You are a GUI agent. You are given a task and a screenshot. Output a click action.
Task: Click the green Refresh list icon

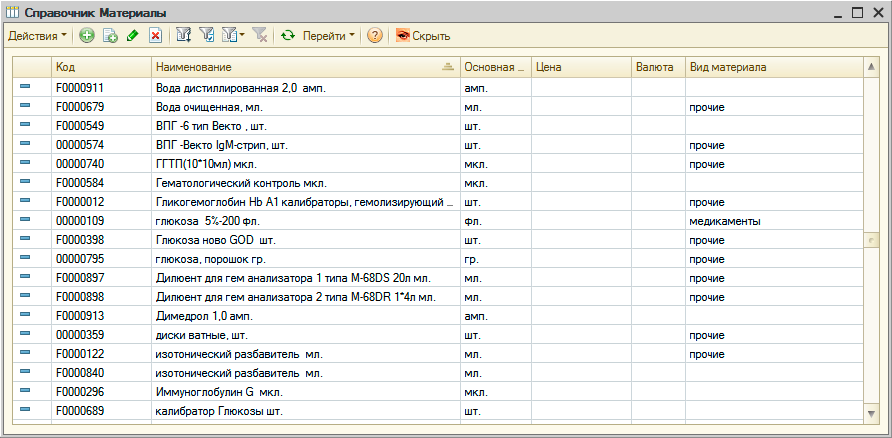click(x=288, y=35)
